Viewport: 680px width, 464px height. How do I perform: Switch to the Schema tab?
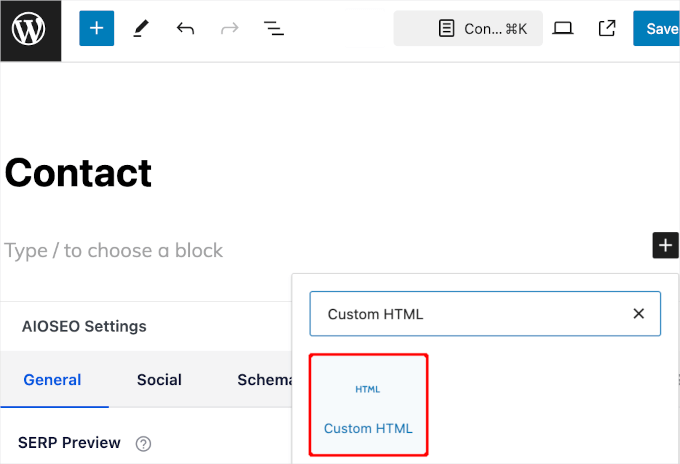[264, 380]
